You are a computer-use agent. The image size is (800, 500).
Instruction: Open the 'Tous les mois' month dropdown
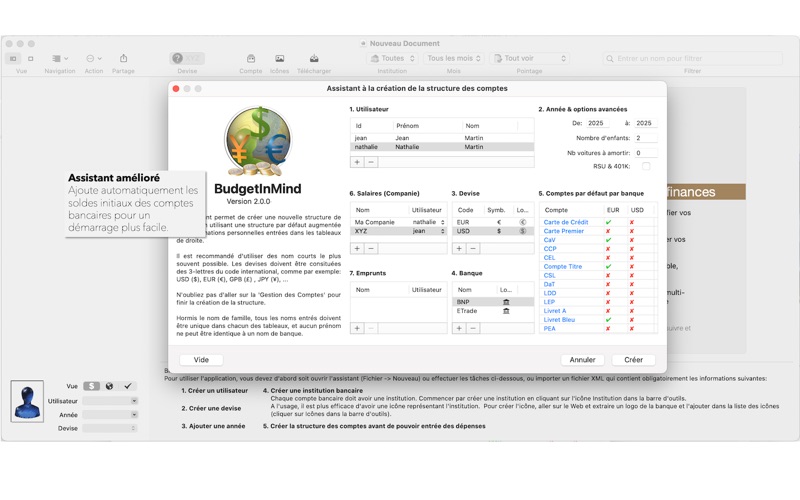[454, 59]
